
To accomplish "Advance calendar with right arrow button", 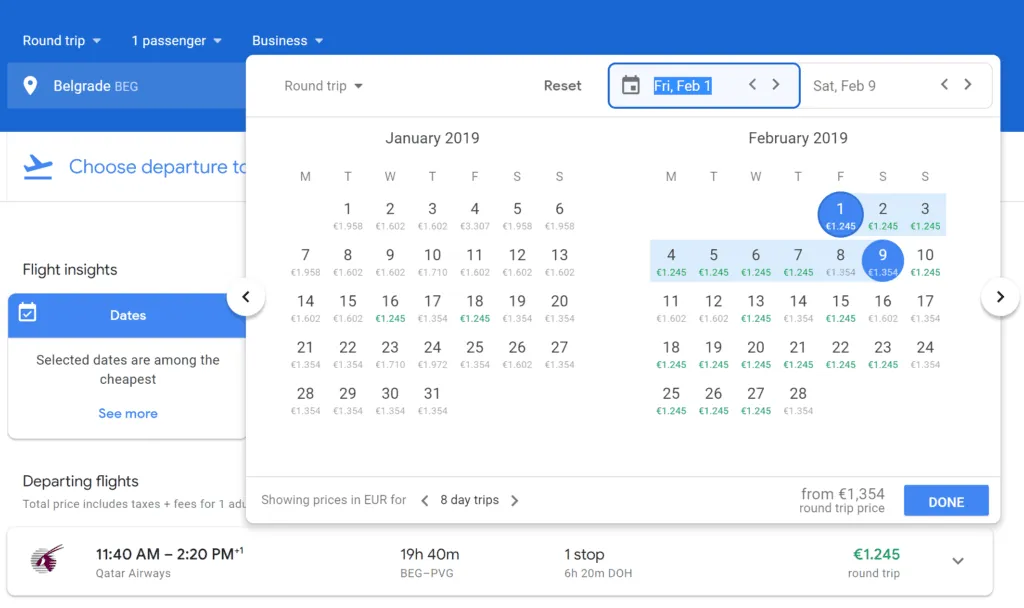I will click(999, 297).
